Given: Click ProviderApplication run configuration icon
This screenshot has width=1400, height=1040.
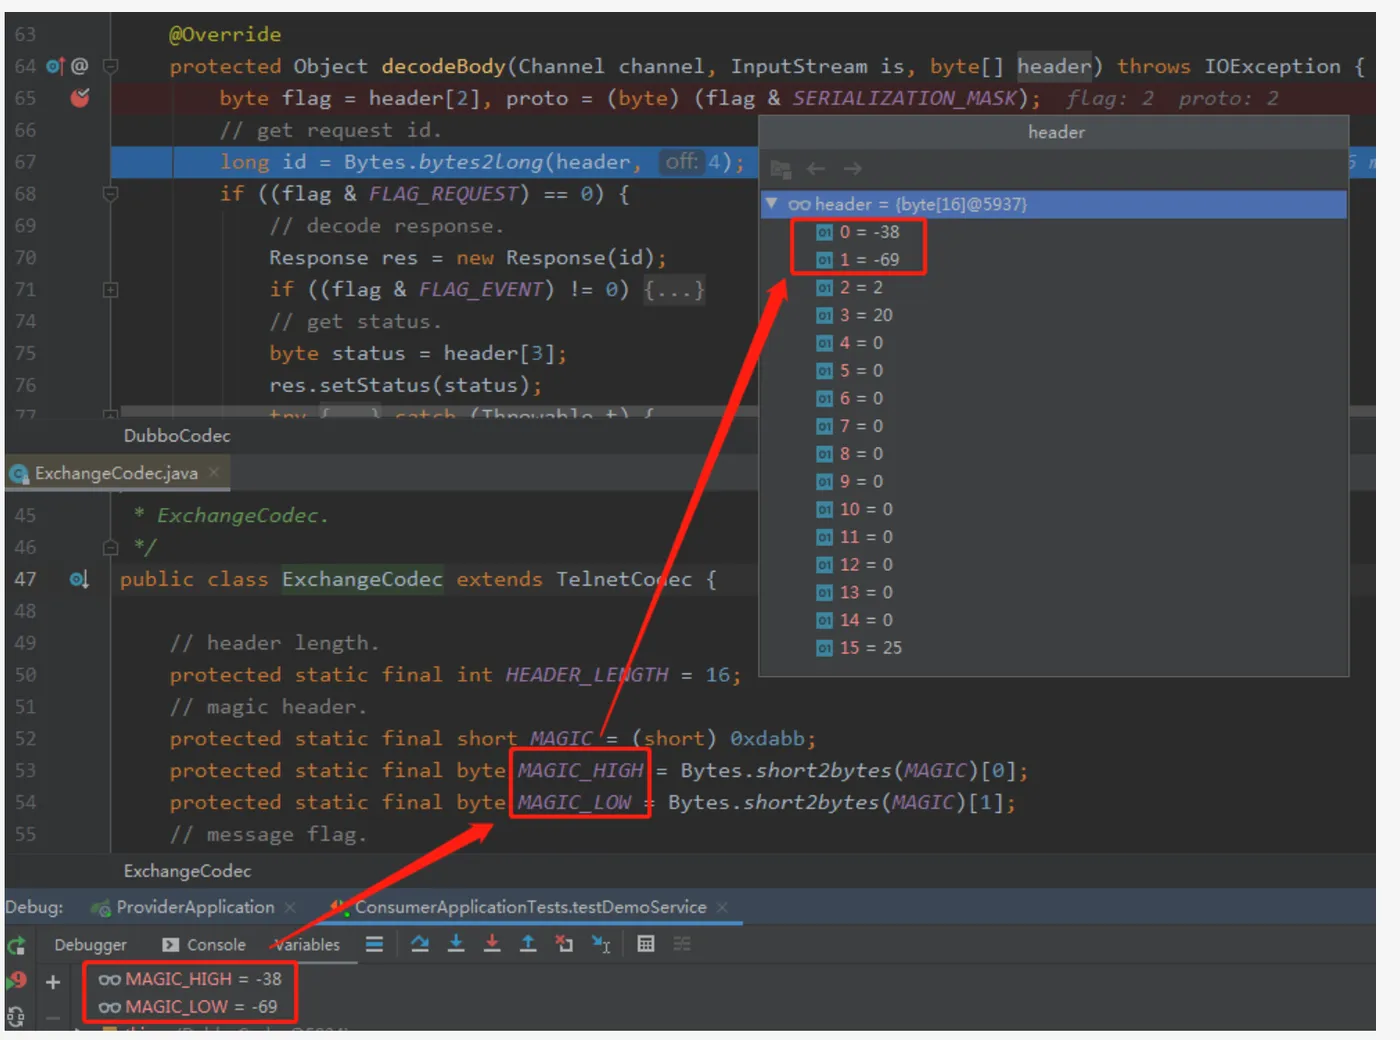Looking at the screenshot, I should pos(100,908).
